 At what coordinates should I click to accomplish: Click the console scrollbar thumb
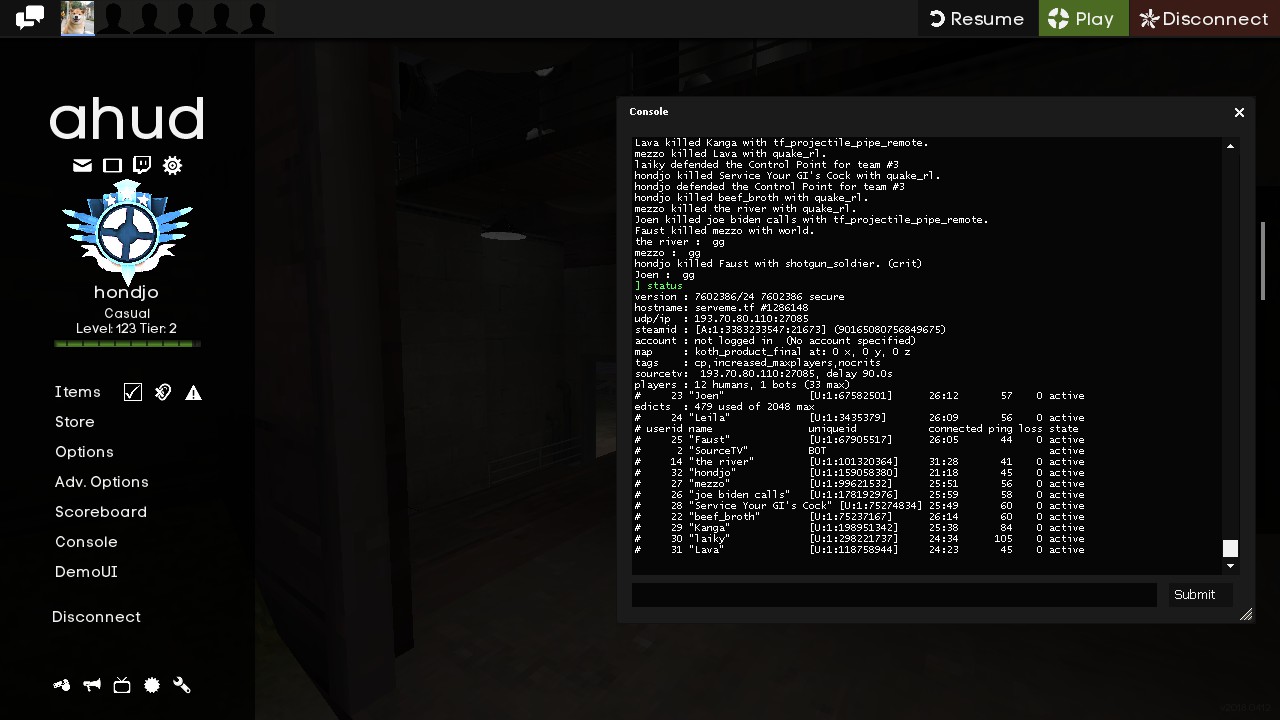pos(1230,548)
